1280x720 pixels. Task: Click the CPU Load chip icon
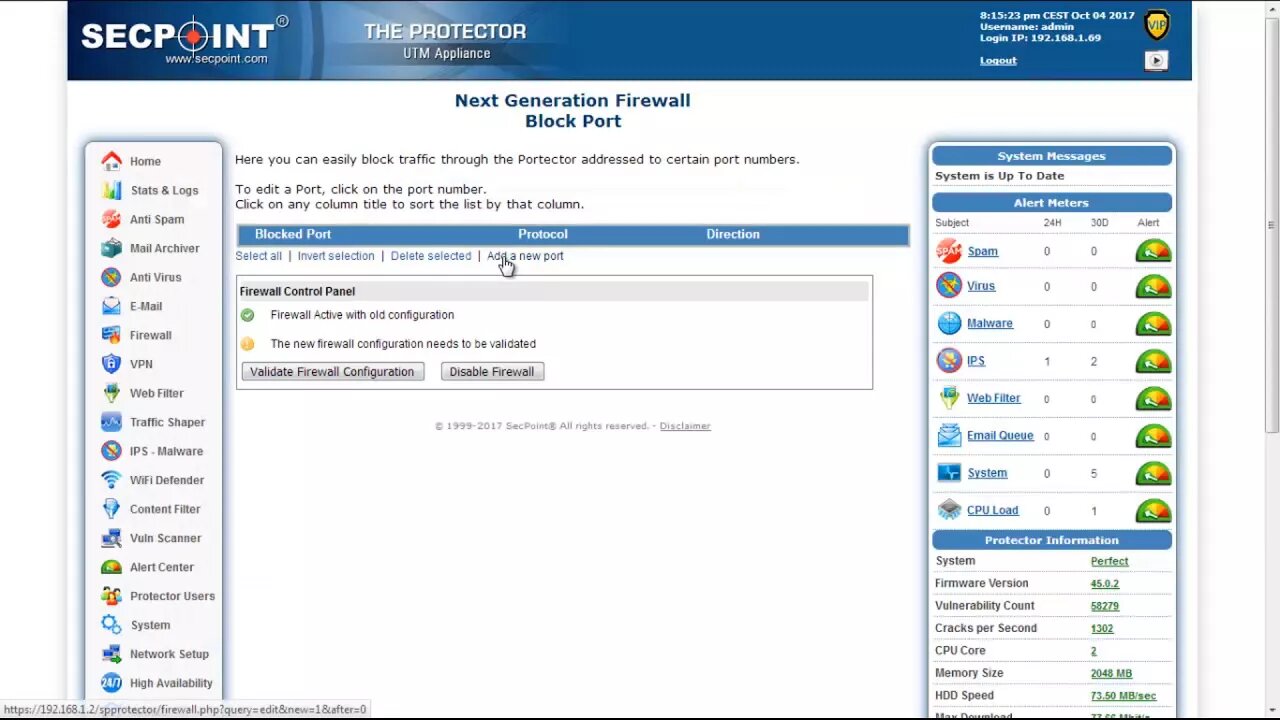pyautogui.click(x=948, y=510)
